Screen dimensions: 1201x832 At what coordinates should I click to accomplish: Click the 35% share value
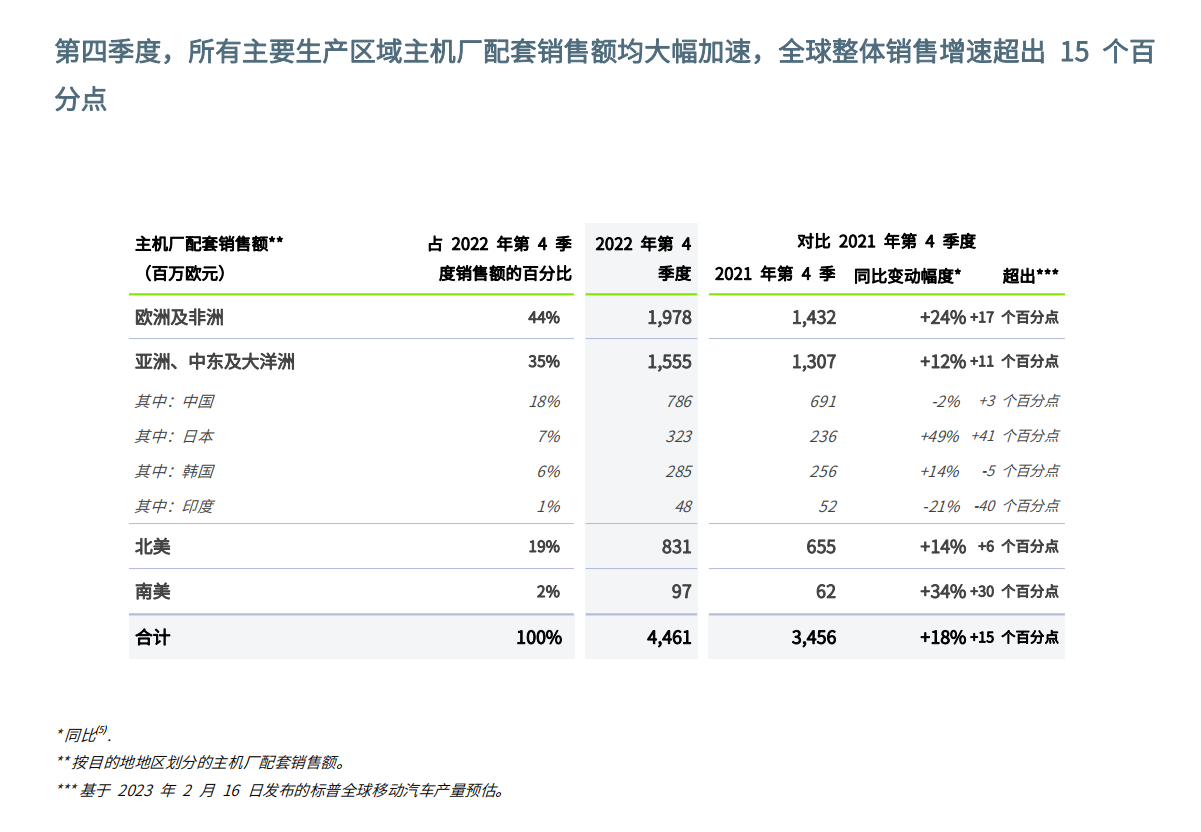544,362
